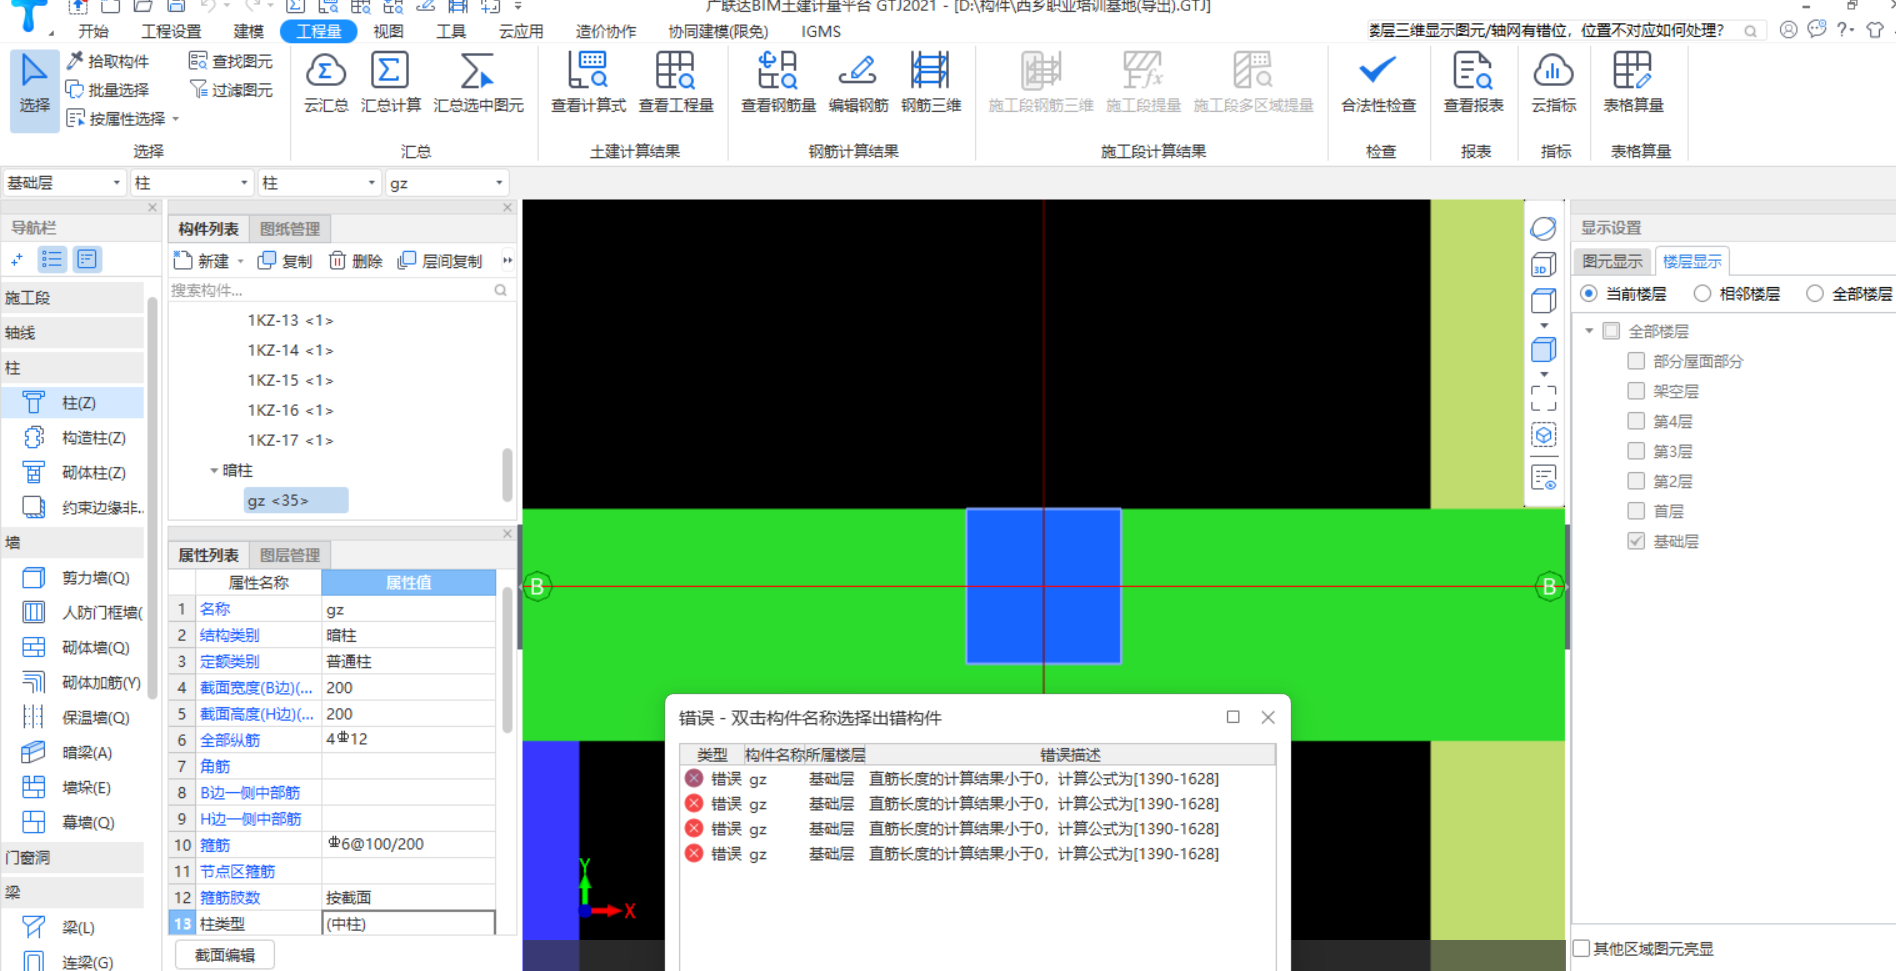Screen dimensions: 1896x971
Task: Check the 全部楼层 tree checkbox
Action: [x=1611, y=331]
